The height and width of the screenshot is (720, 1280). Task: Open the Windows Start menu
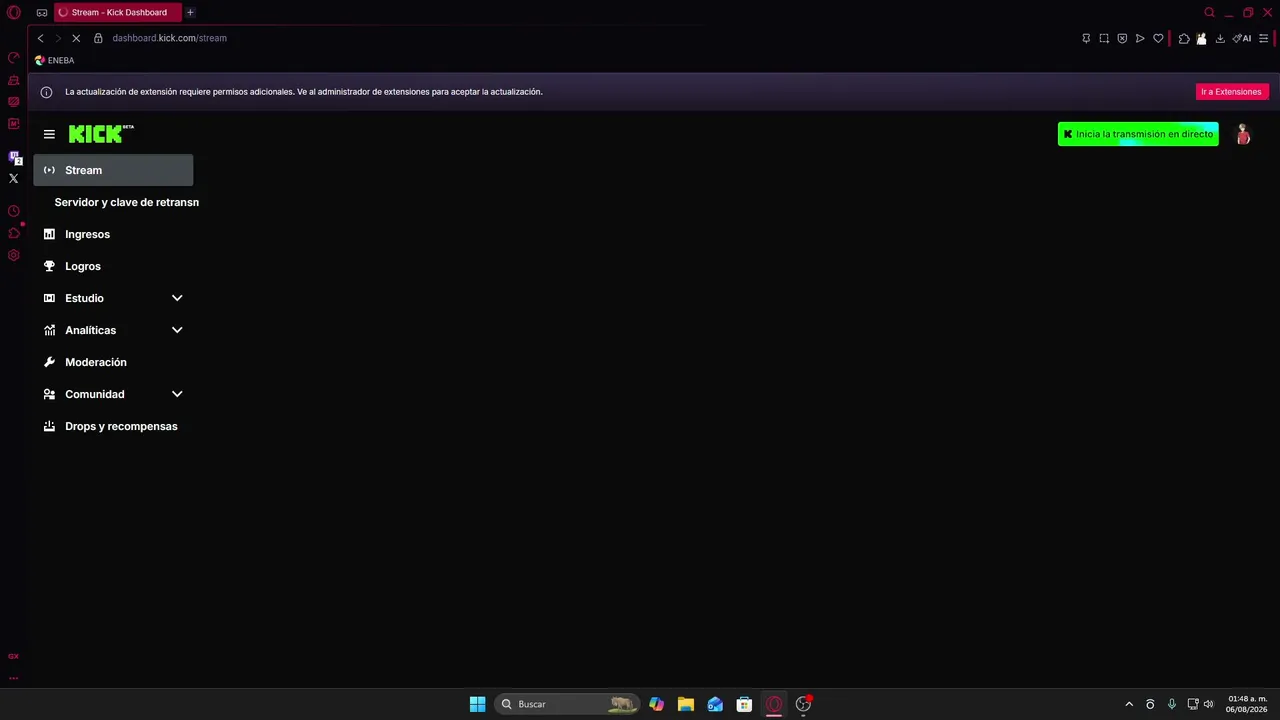point(478,704)
